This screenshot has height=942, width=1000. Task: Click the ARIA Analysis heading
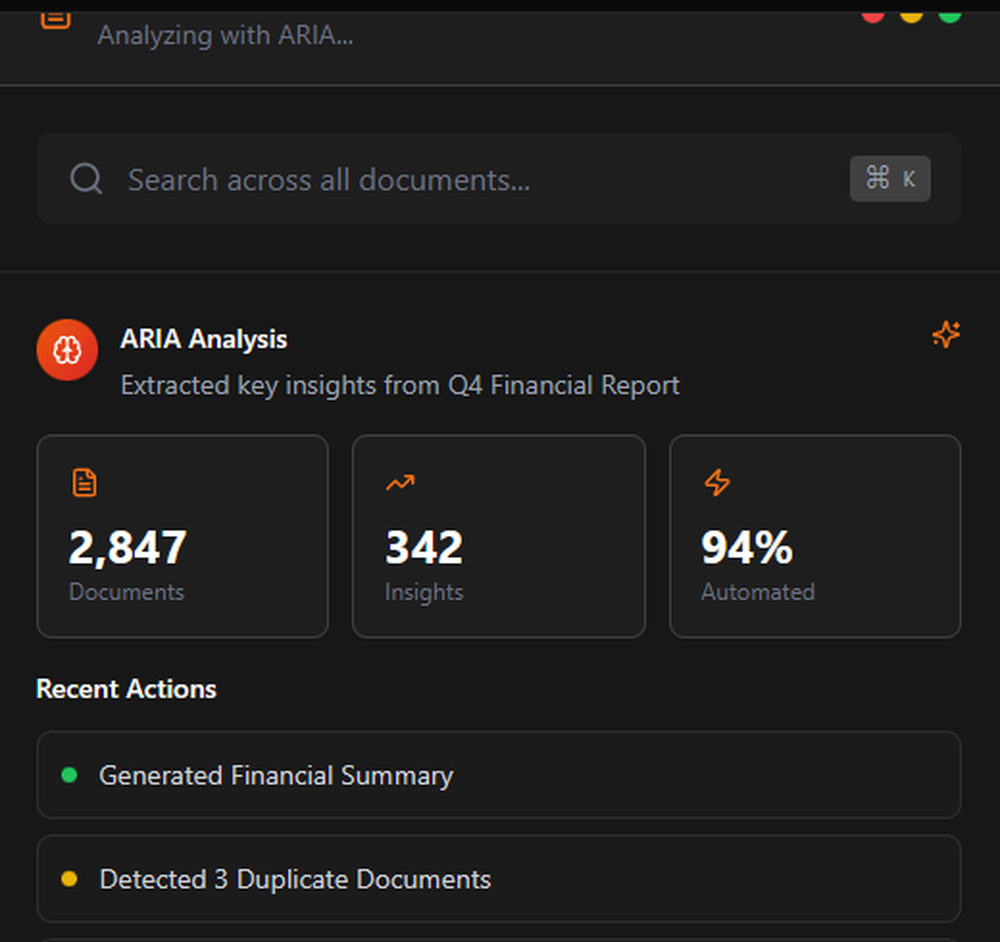tap(203, 339)
